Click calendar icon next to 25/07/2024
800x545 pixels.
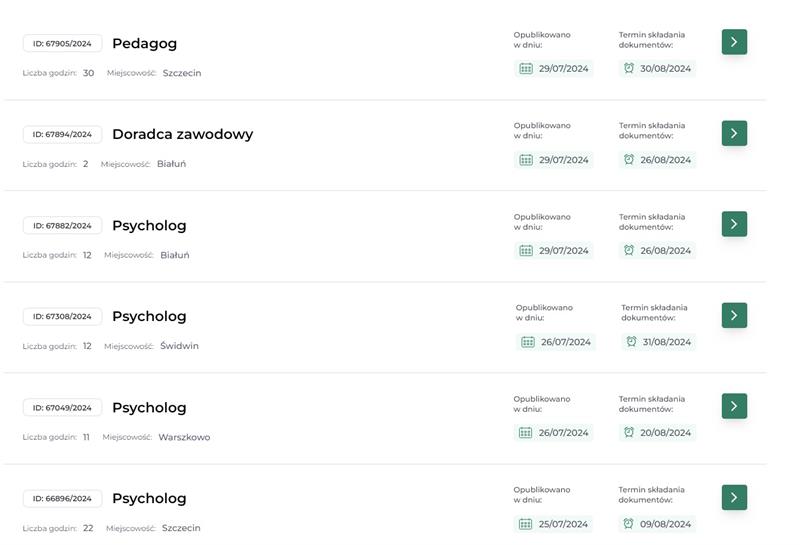[526, 524]
